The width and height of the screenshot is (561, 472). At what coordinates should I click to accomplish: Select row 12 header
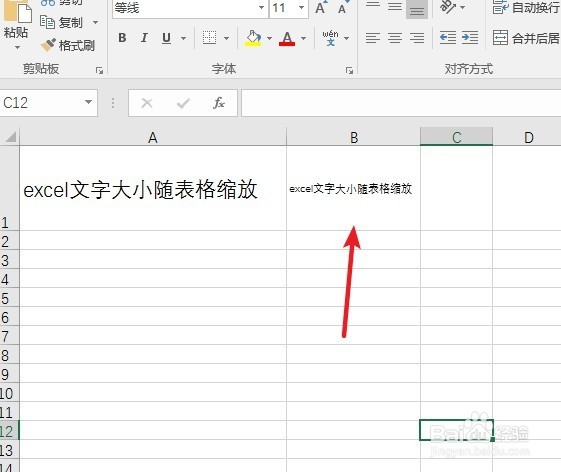pos(9,430)
